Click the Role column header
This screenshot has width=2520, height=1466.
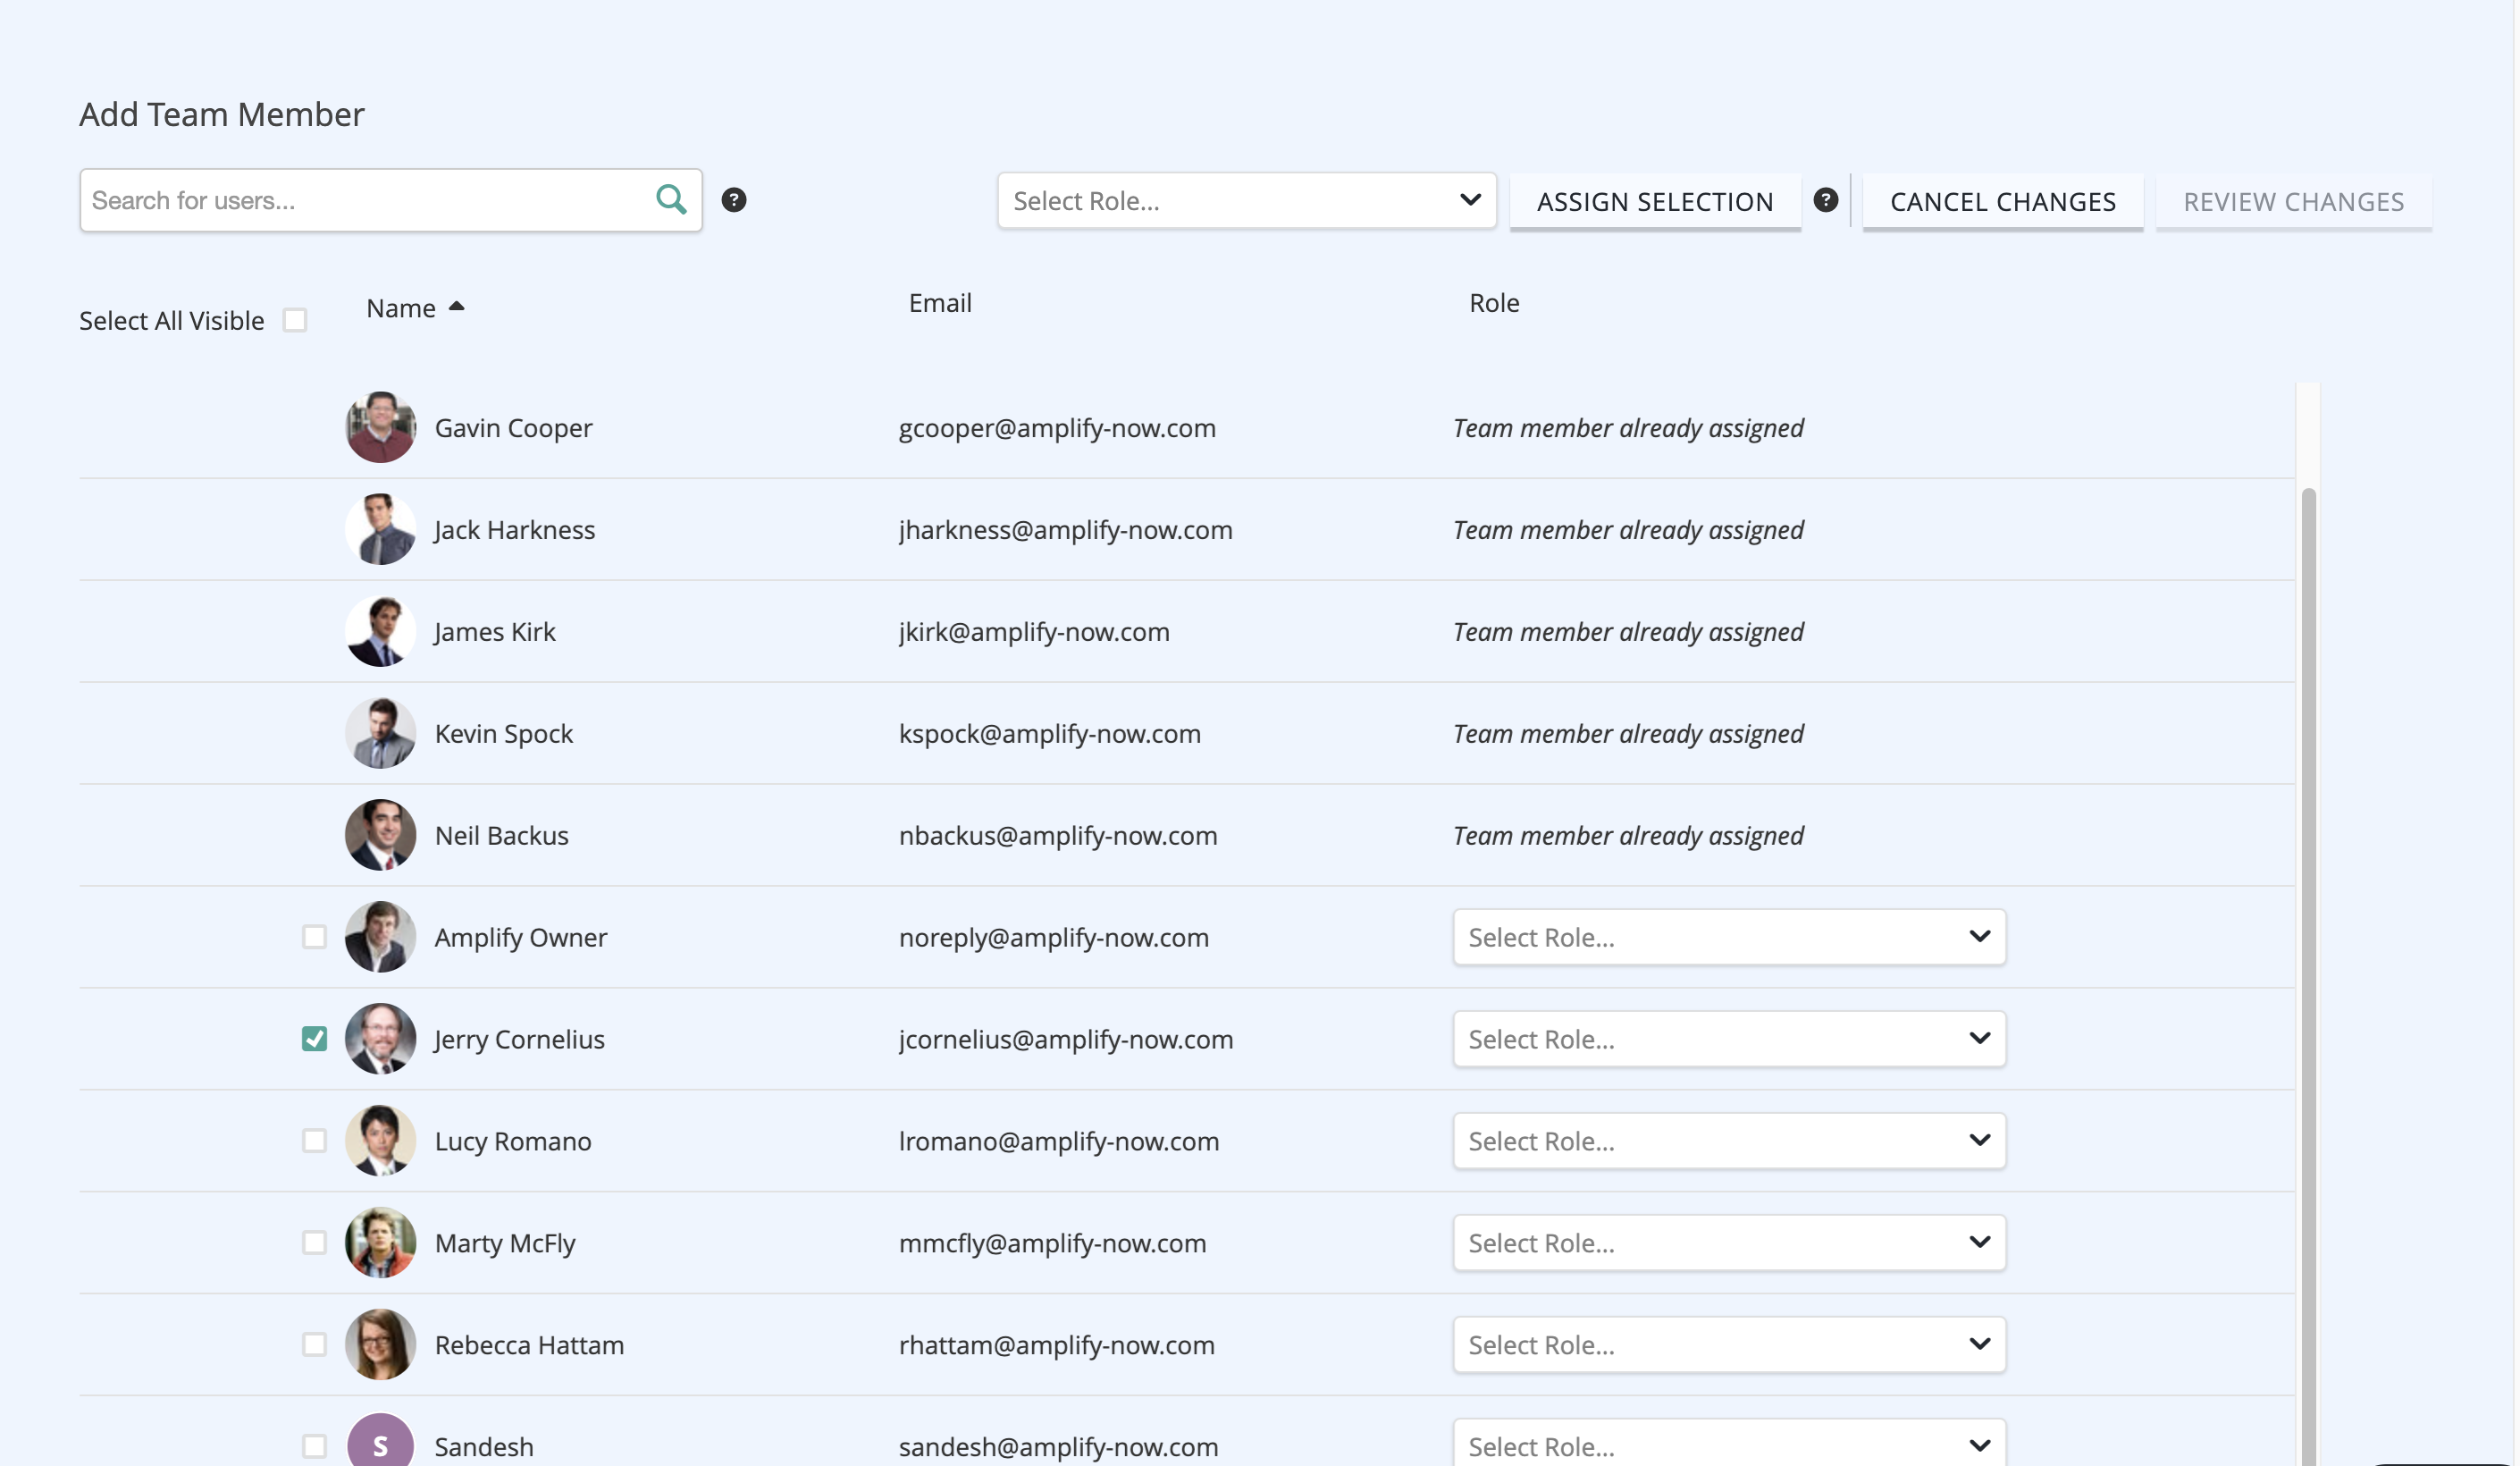pyautogui.click(x=1494, y=303)
